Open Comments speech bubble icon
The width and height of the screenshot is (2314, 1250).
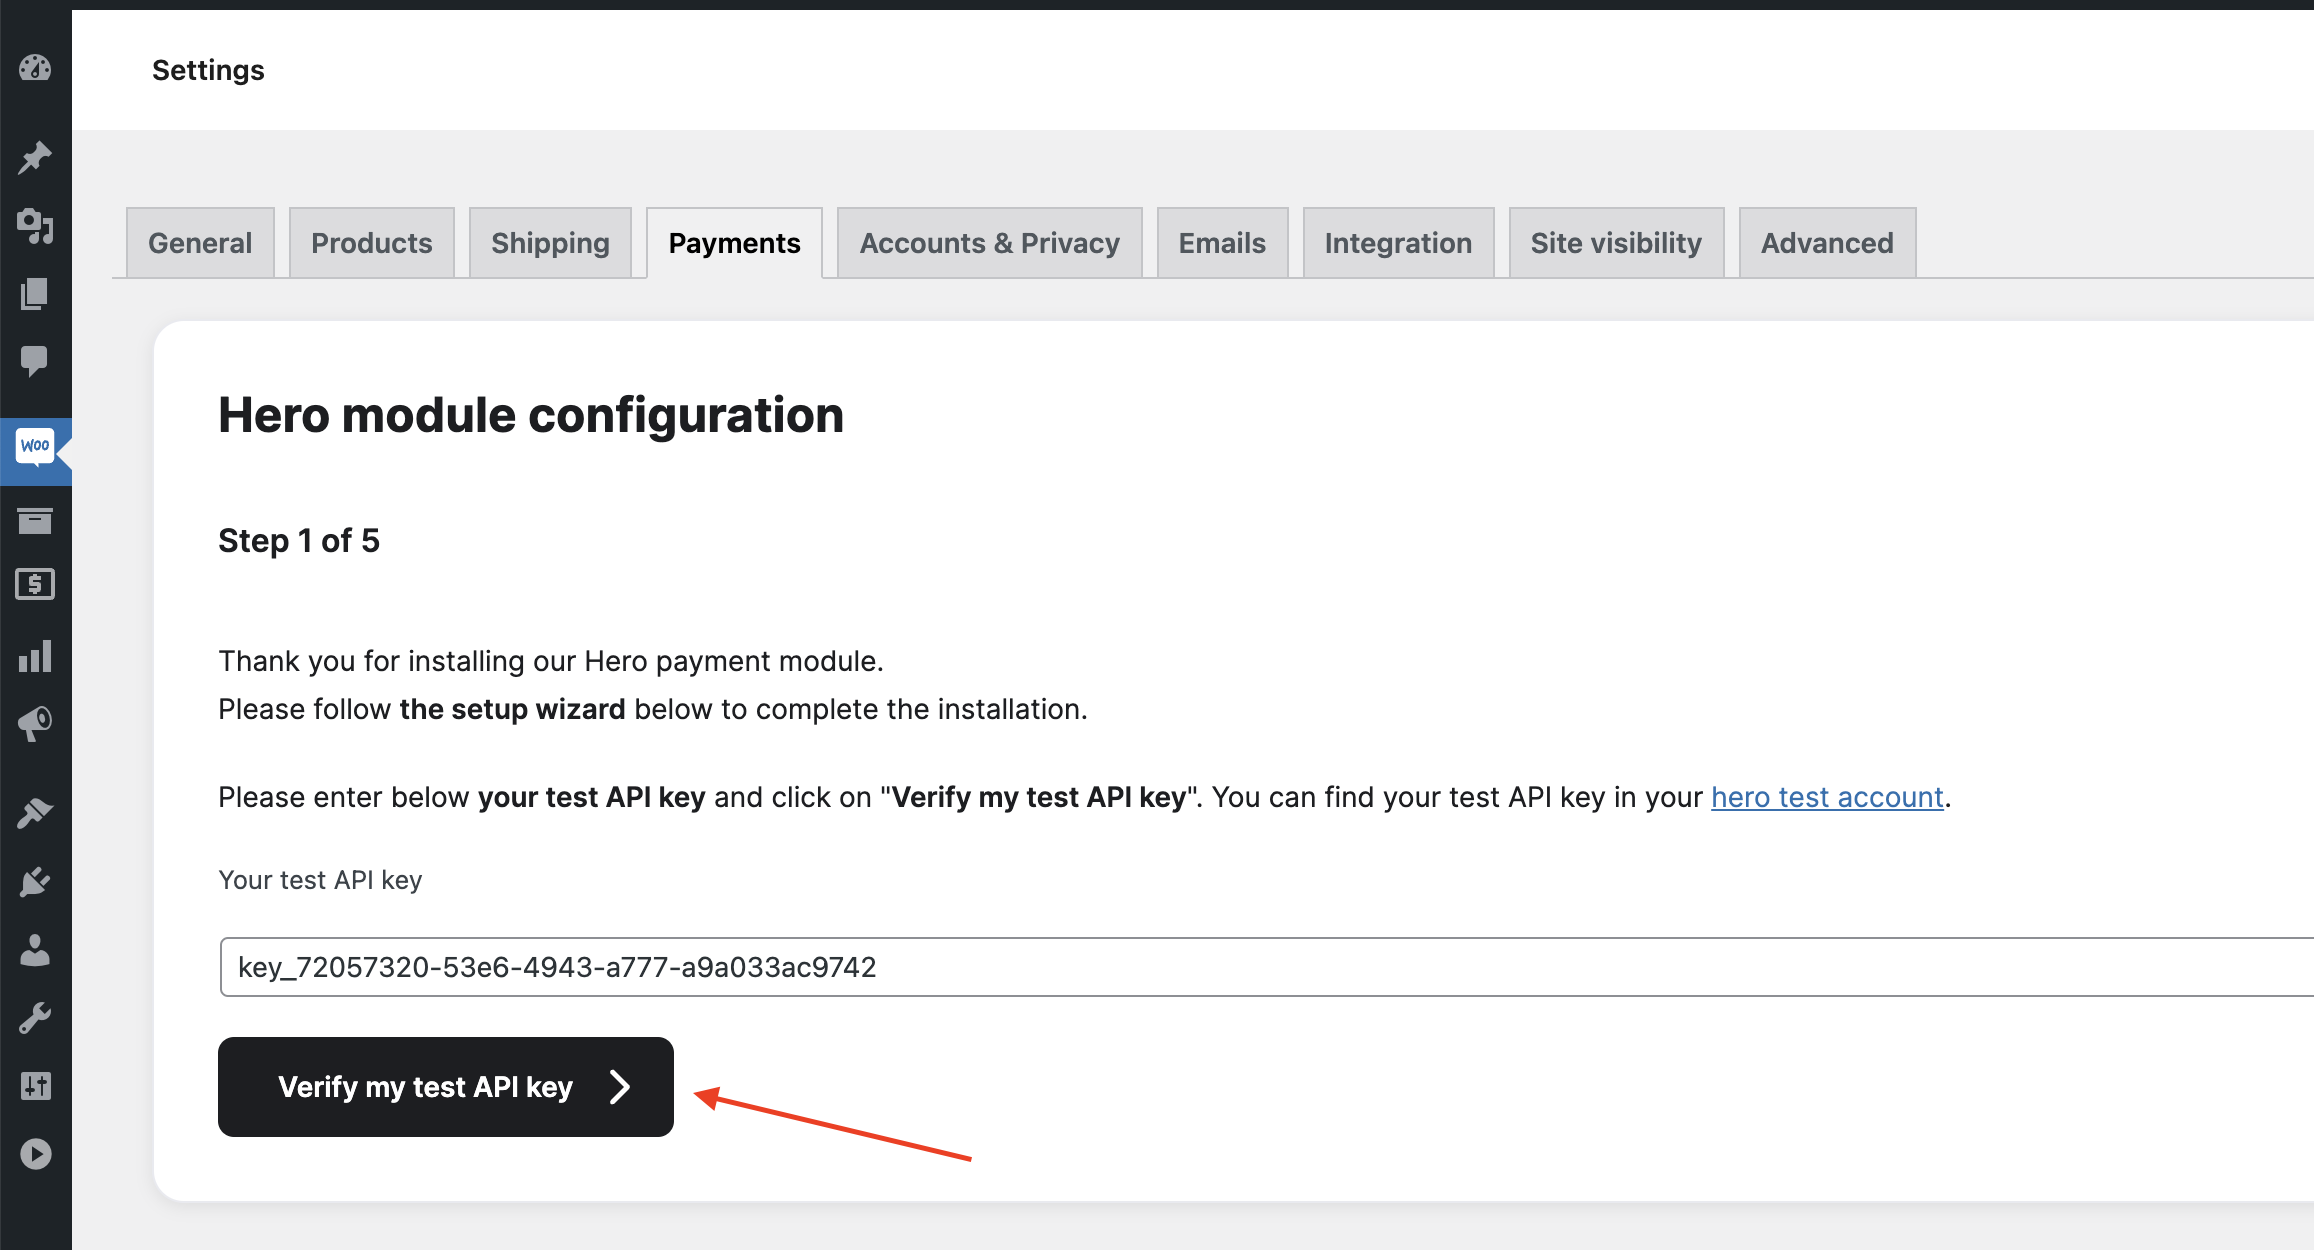coord(35,360)
